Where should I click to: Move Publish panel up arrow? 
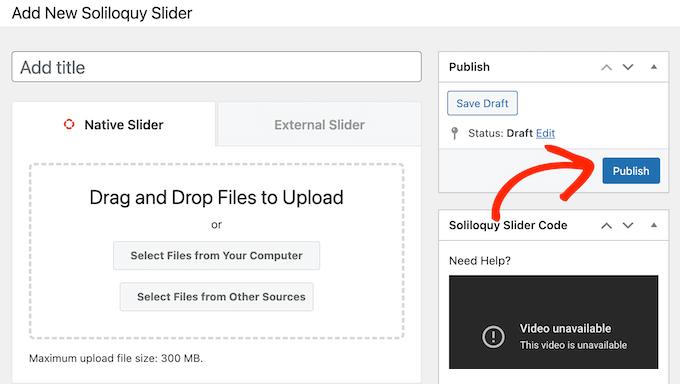[x=606, y=67]
